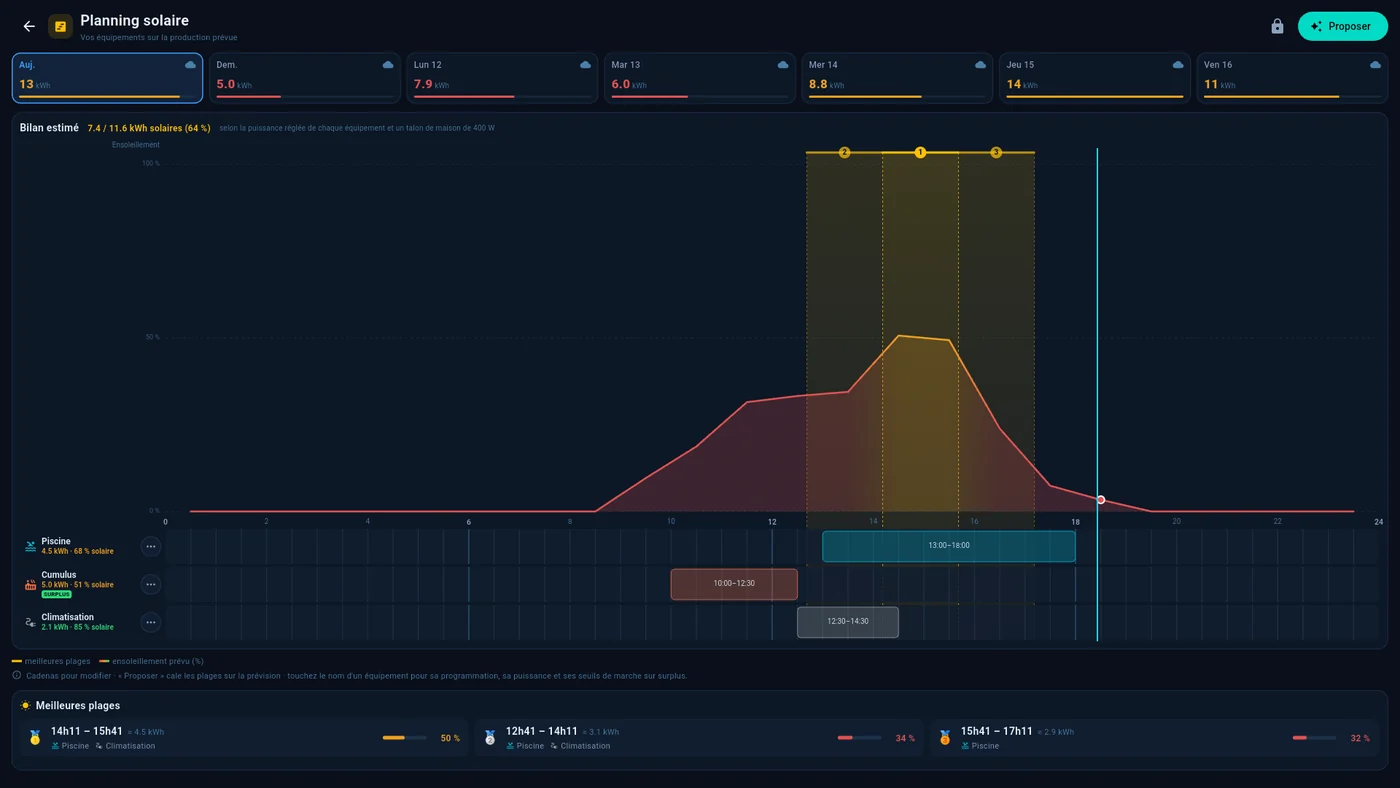Click the Piscine 13:00–18:00 time block

click(949, 546)
